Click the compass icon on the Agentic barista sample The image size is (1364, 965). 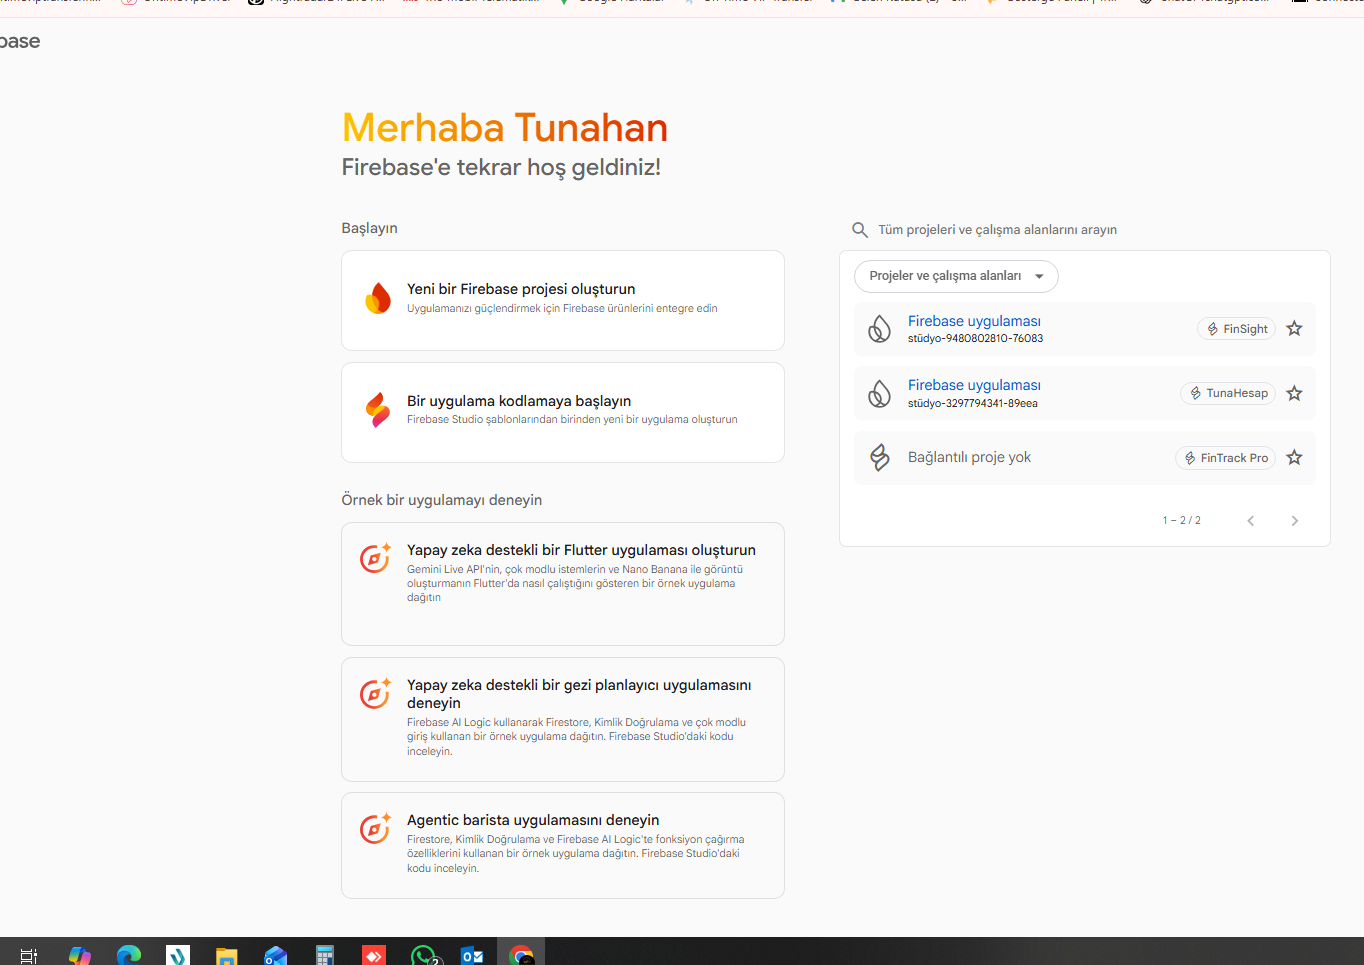pos(375,827)
